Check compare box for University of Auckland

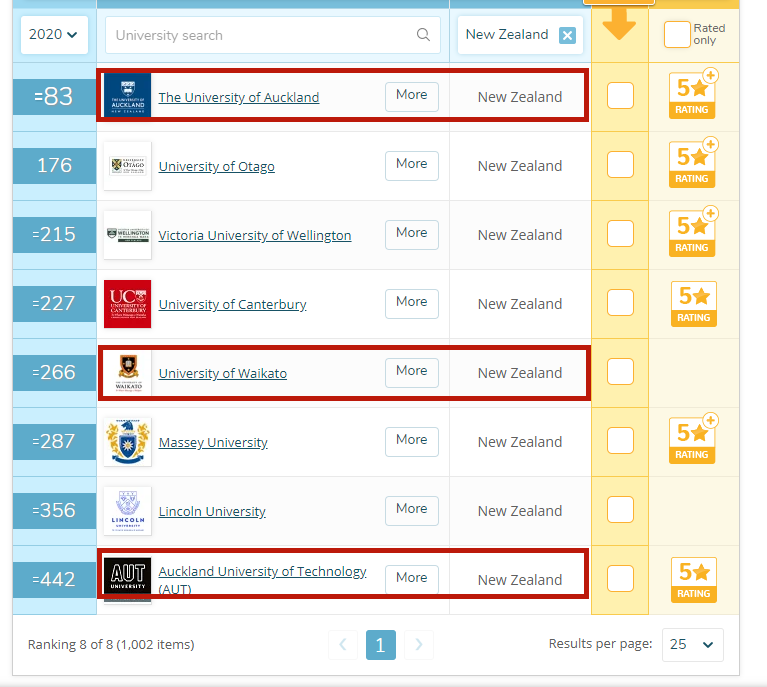pos(620,95)
